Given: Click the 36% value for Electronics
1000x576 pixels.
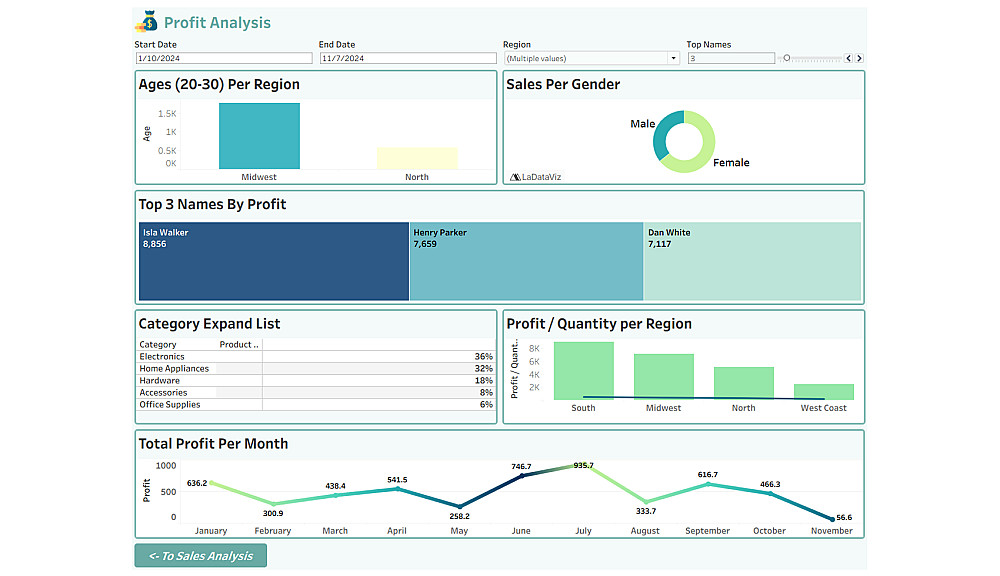Looking at the screenshot, I should point(483,357).
